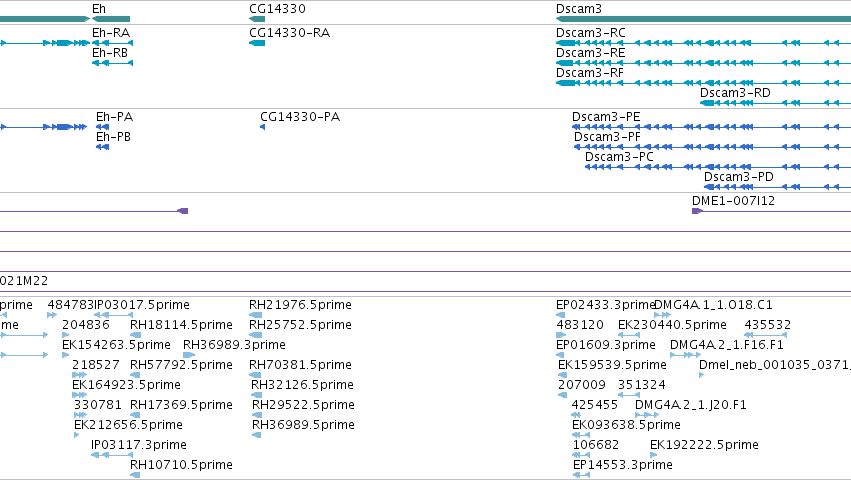Click the 218527 EST label

click(96, 365)
